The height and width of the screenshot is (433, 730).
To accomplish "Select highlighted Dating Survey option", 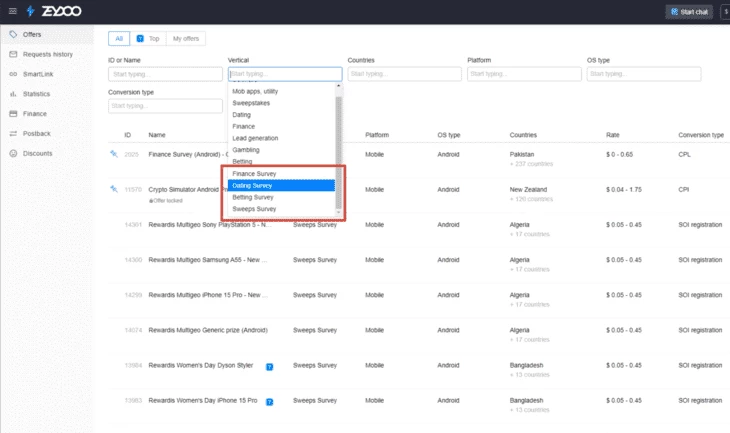I will [281, 185].
